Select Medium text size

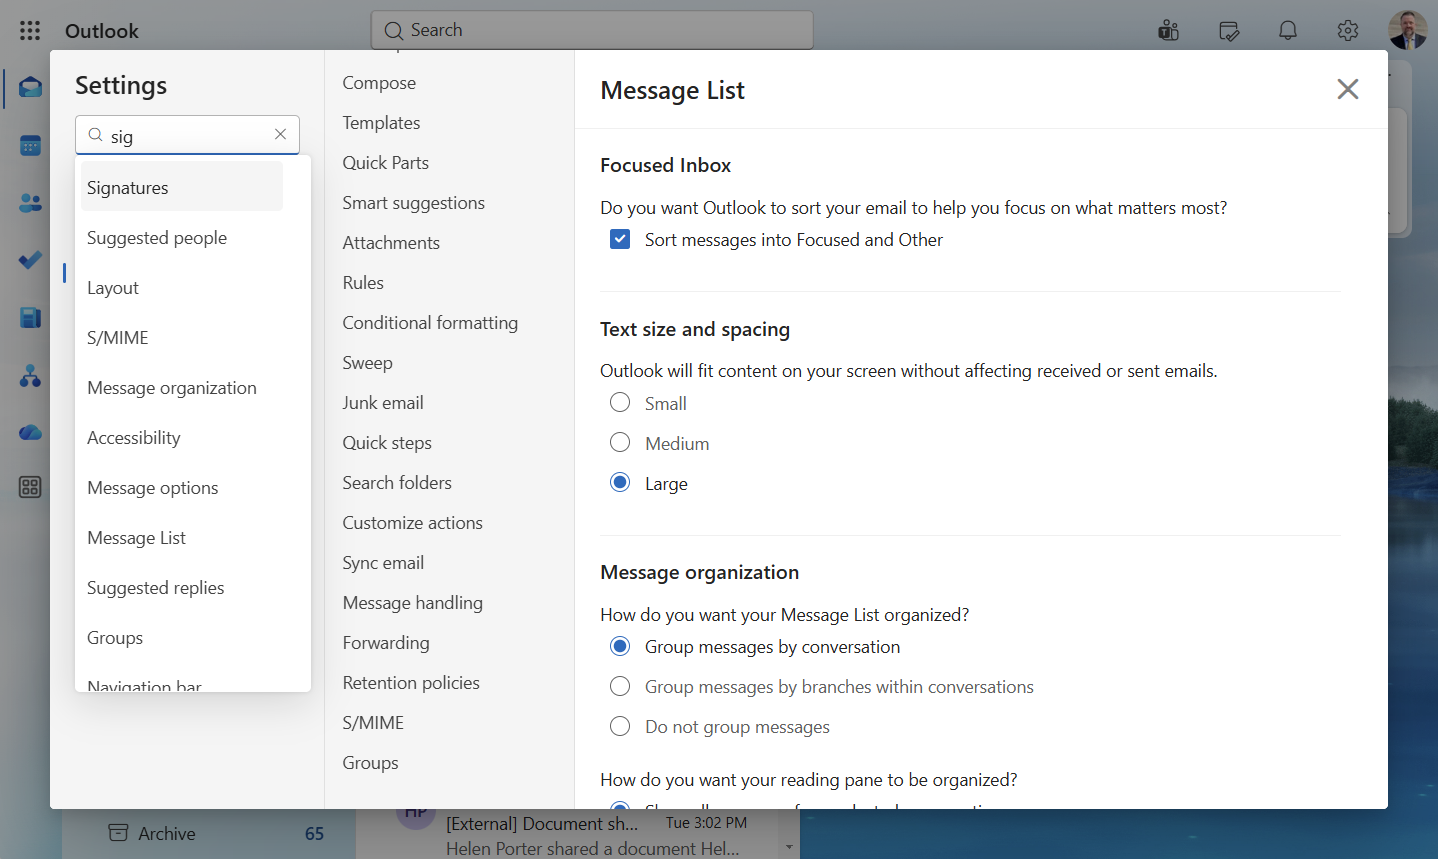[620, 442]
